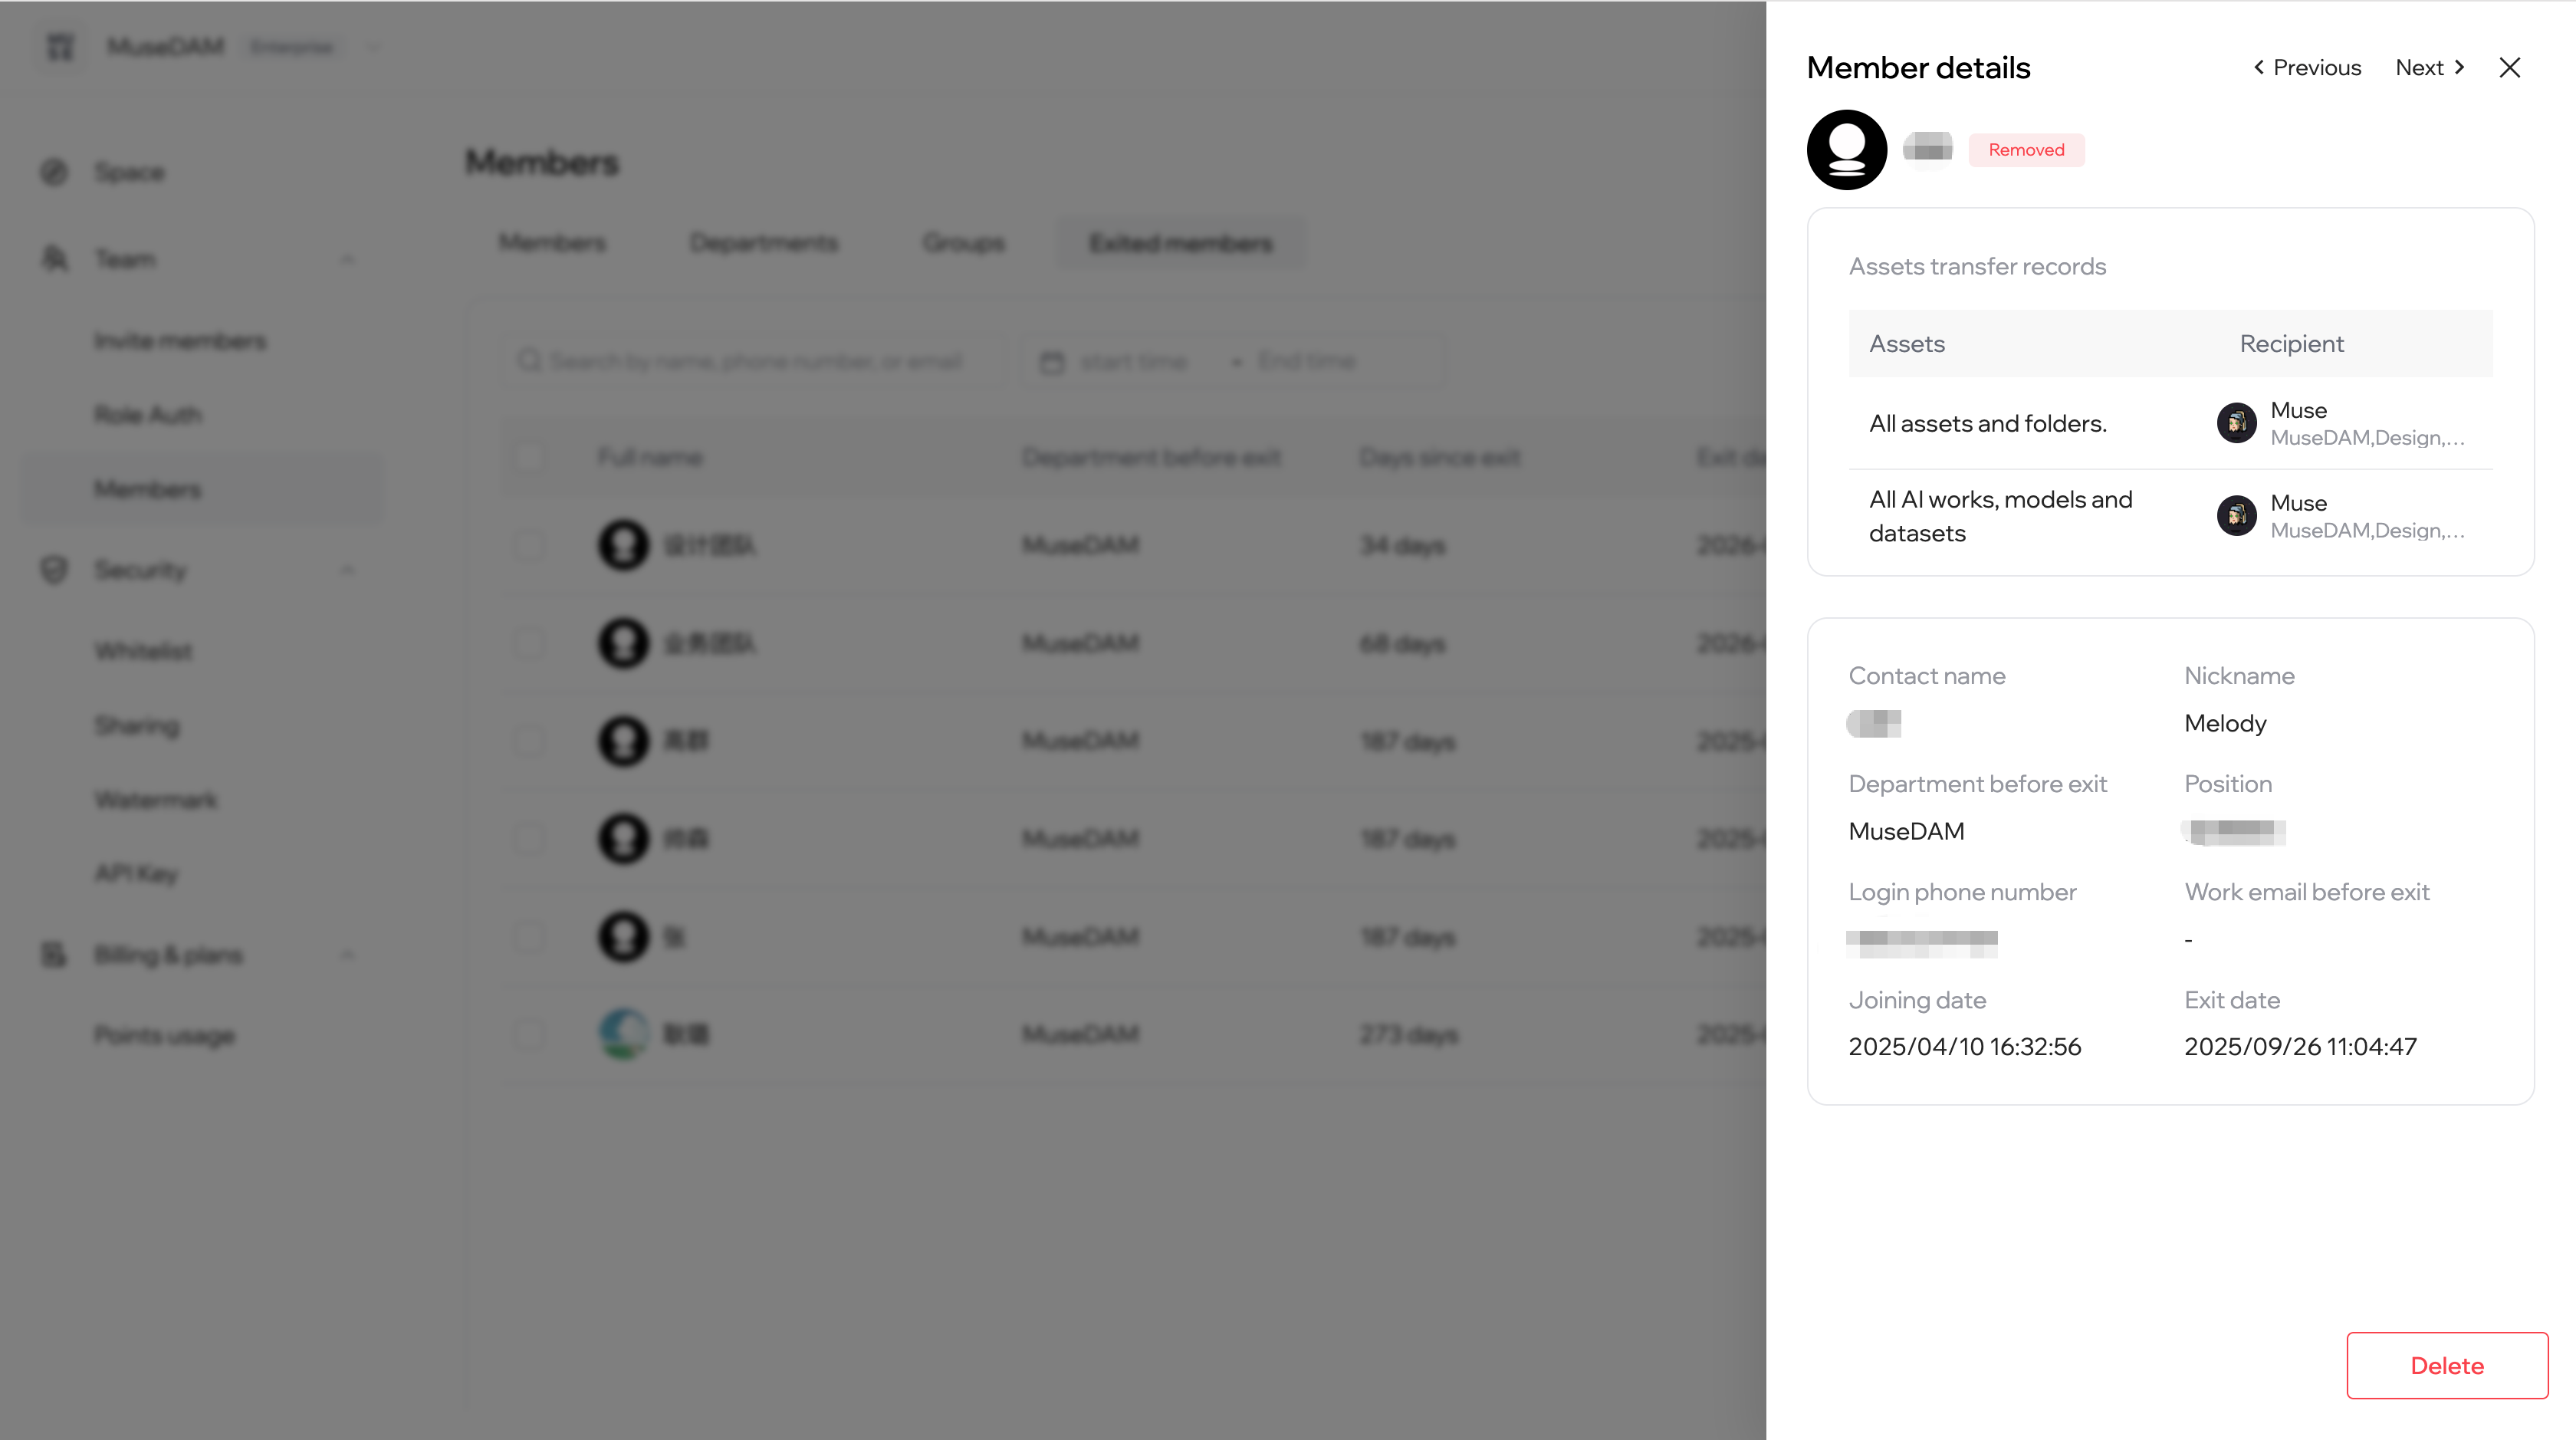Click the calendar icon in date filter
Viewport: 2576px width, 1440px height.
pyautogui.click(x=1052, y=361)
